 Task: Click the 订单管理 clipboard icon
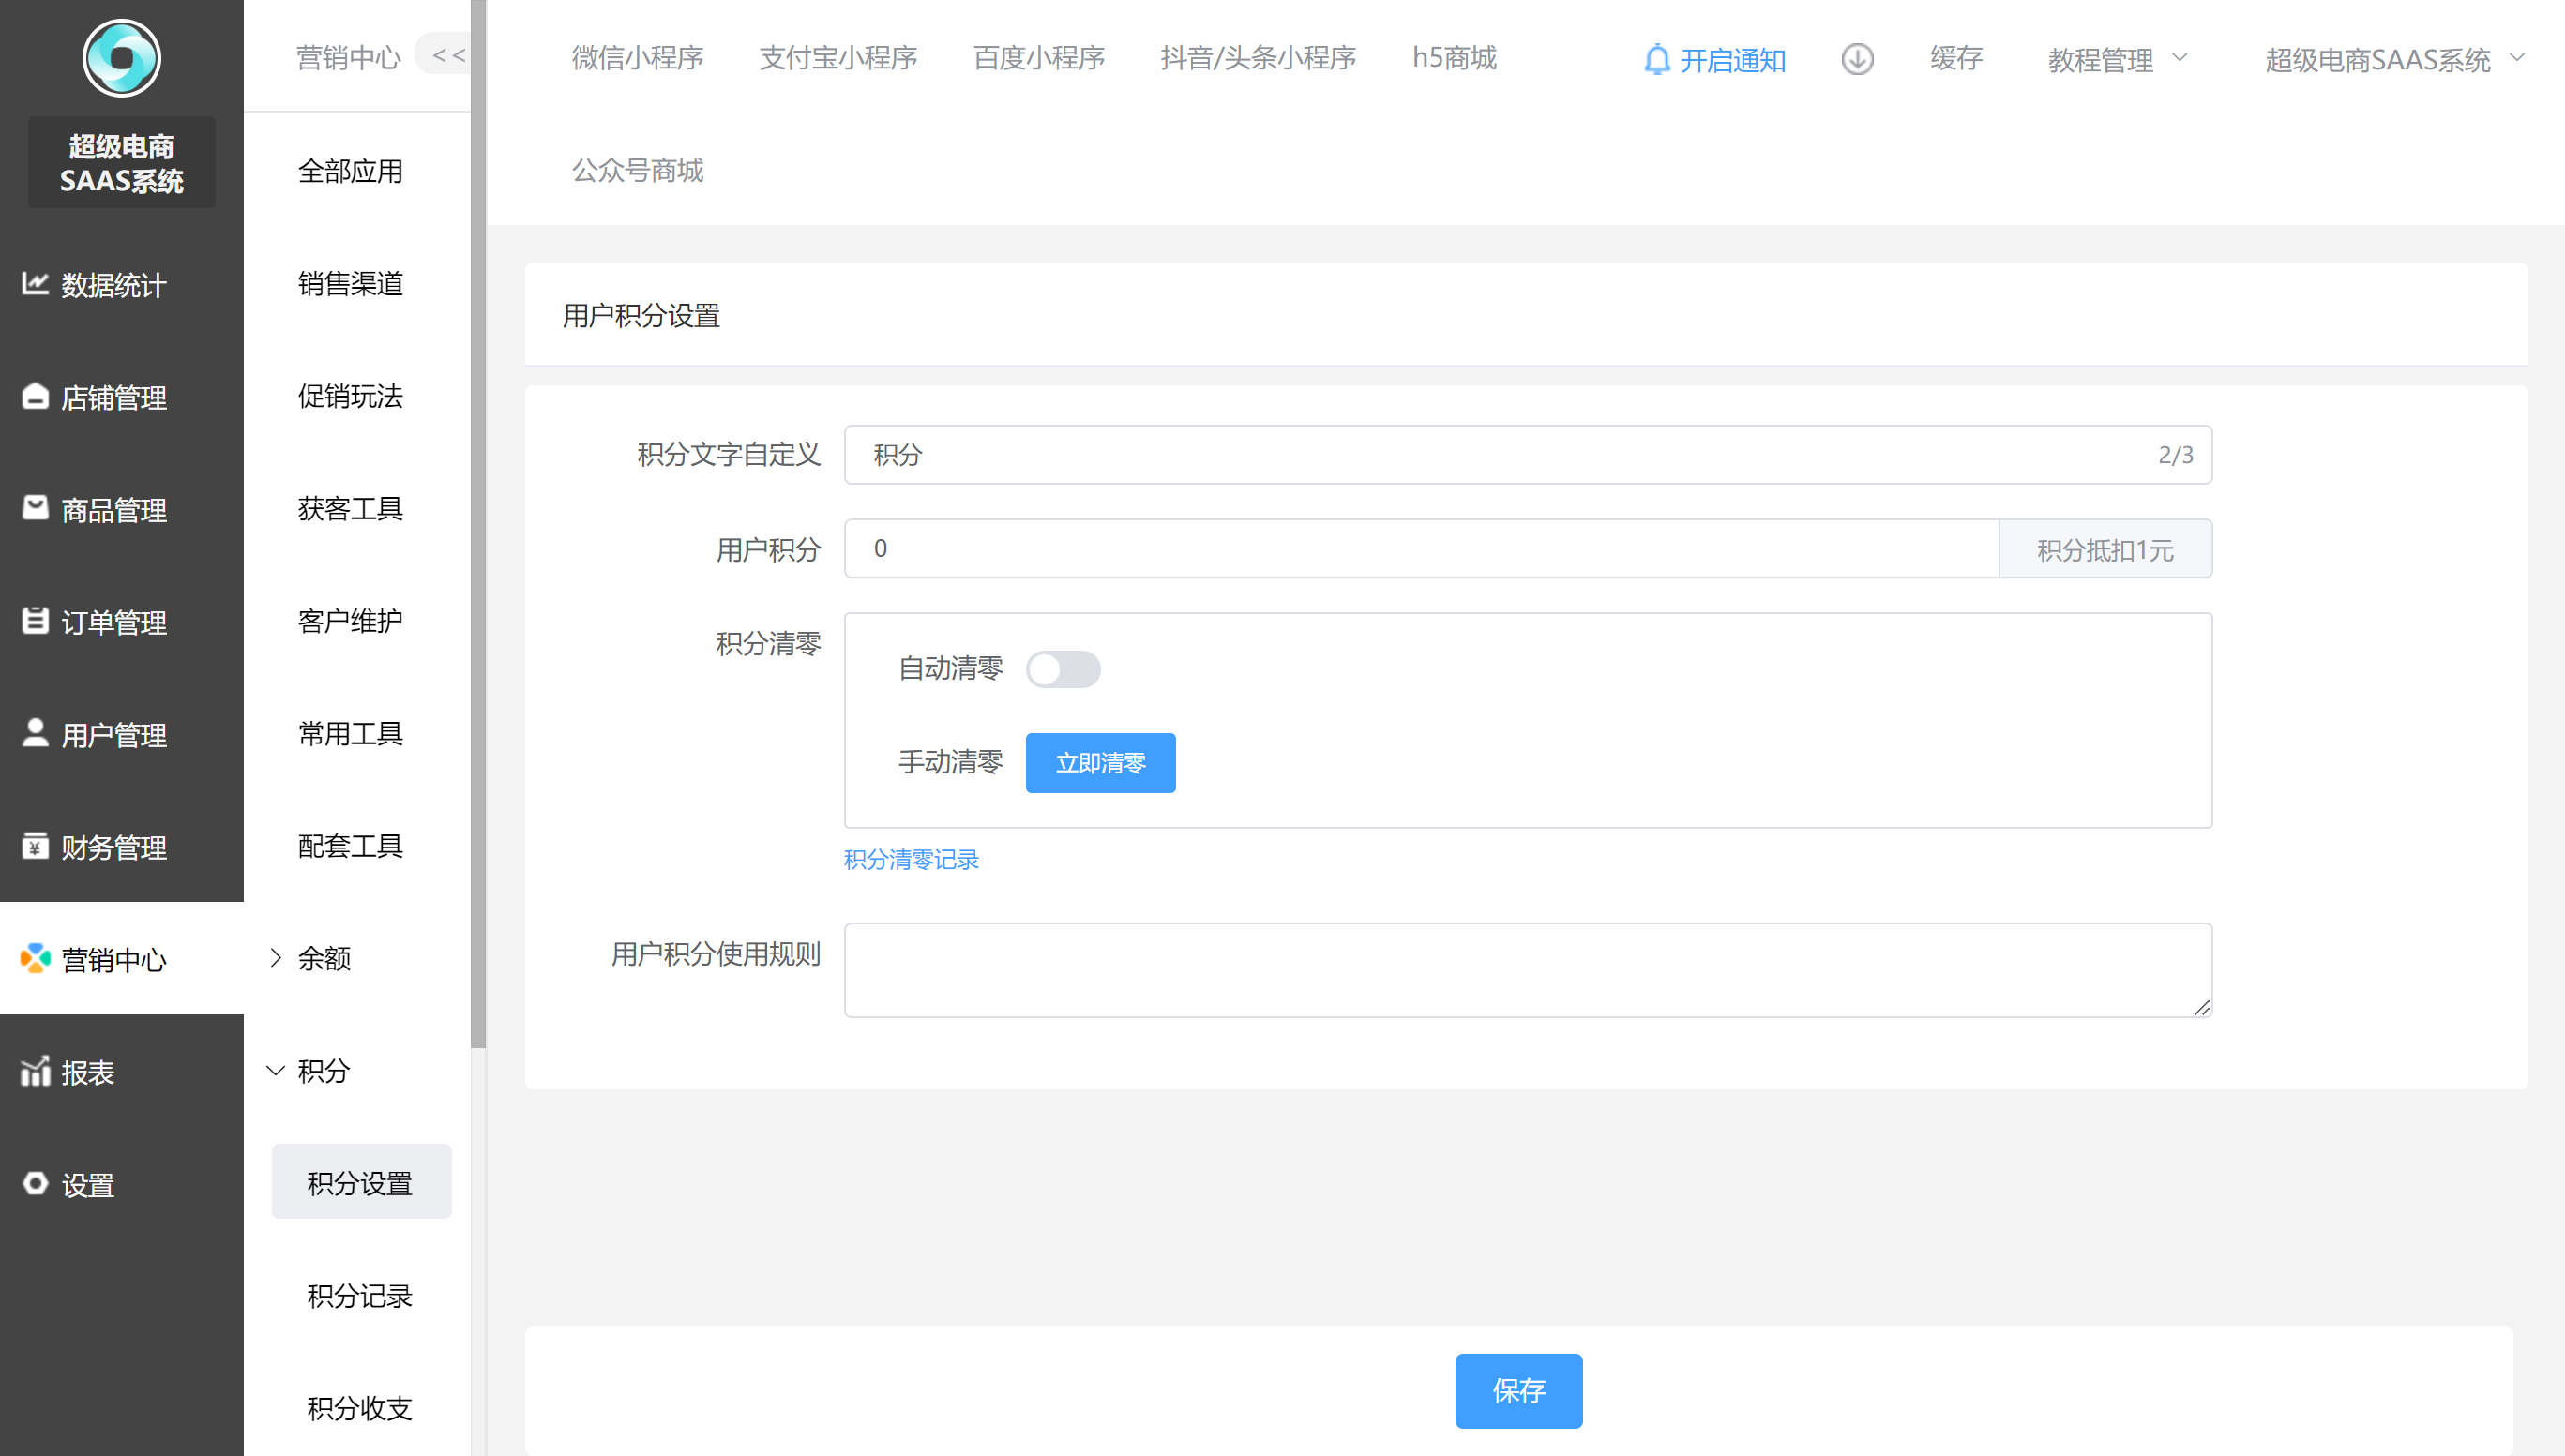pos(35,621)
